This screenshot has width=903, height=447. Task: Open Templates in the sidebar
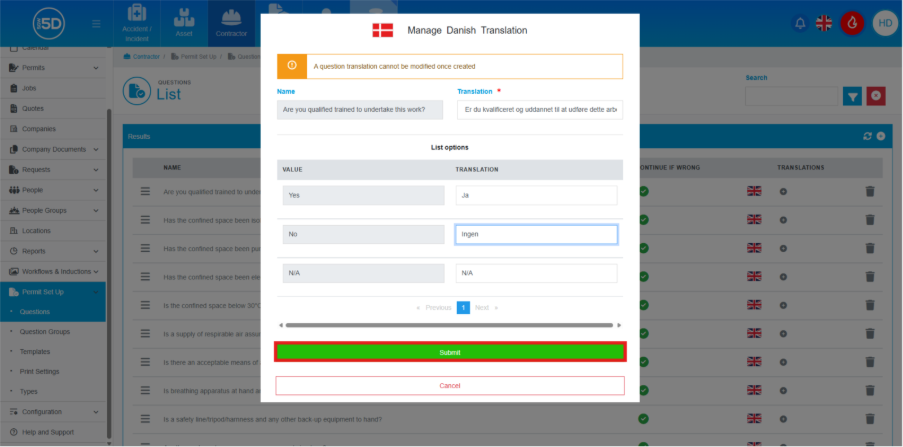(37, 351)
